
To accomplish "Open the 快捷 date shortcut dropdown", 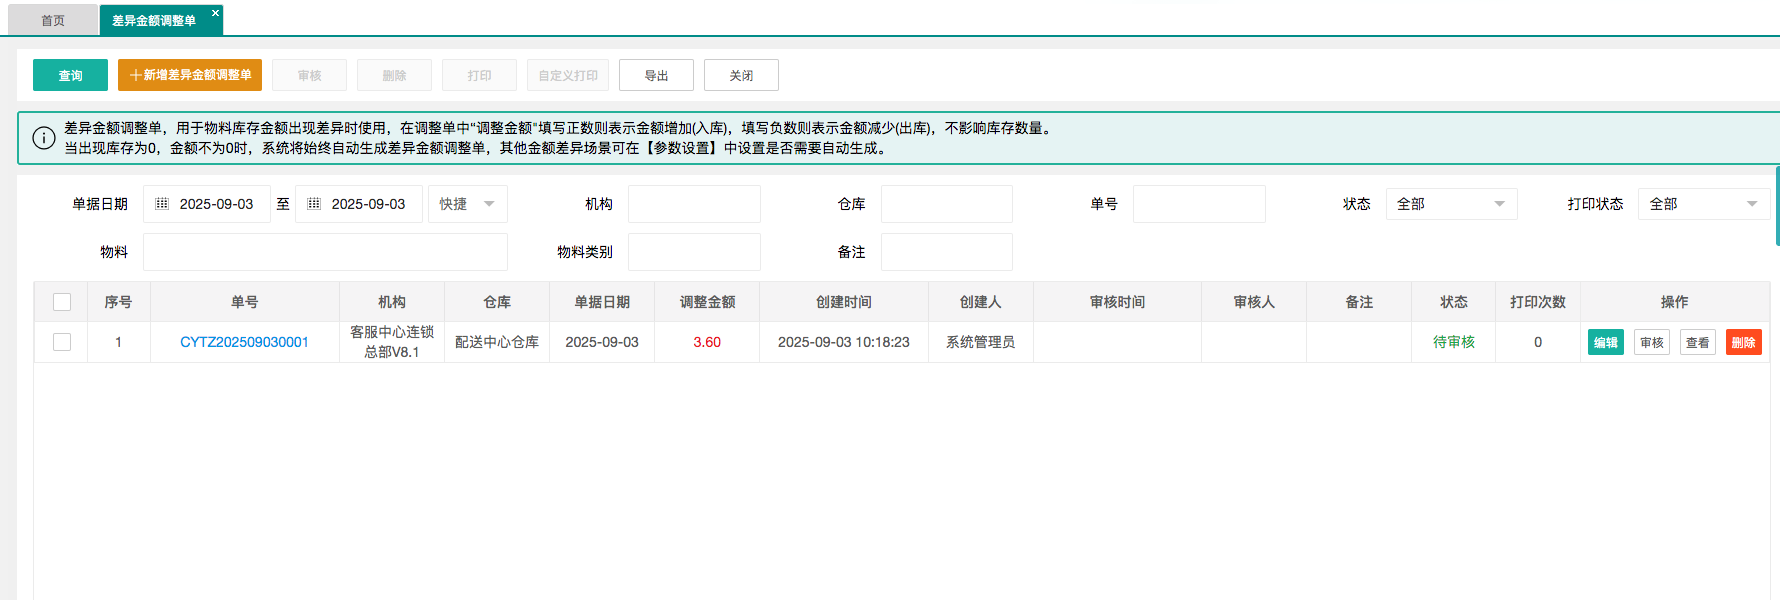I will pyautogui.click(x=467, y=204).
